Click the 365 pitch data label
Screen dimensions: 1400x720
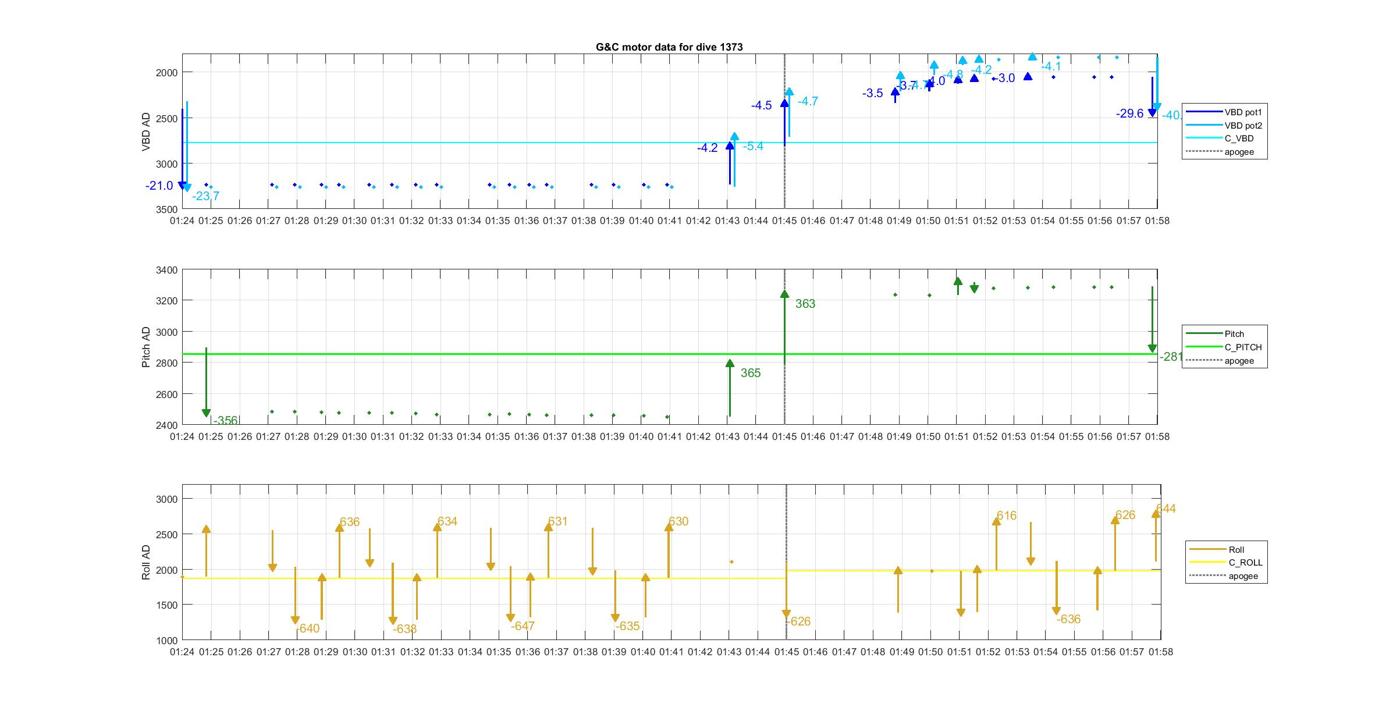750,373
